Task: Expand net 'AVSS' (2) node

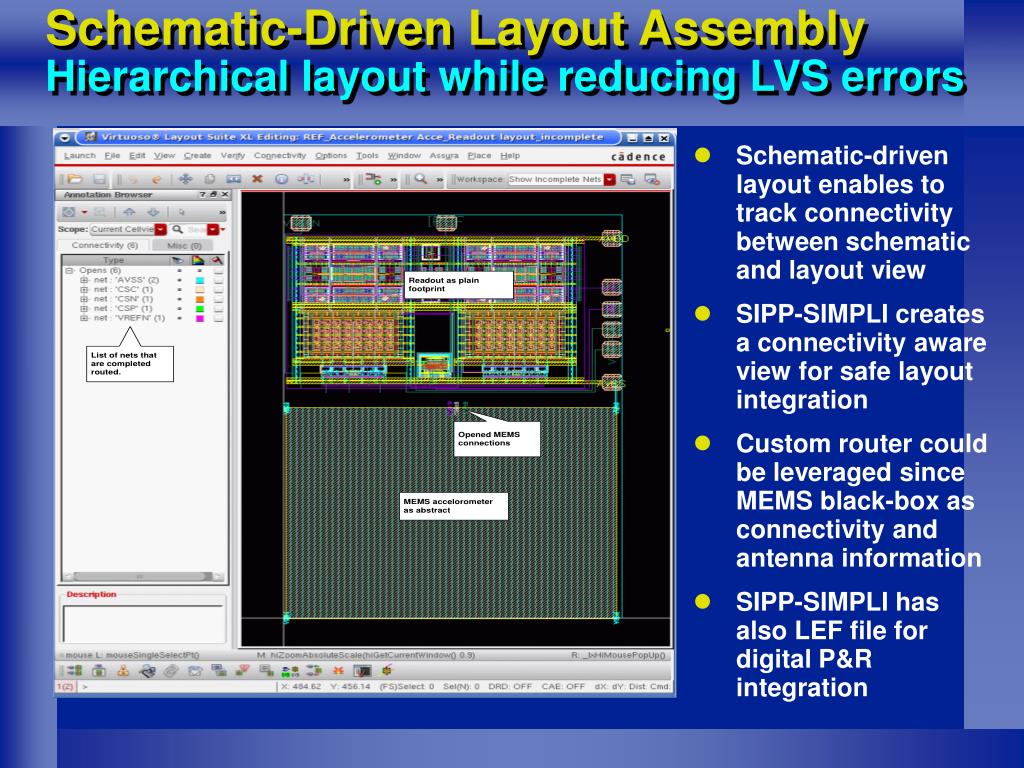Action: (84, 280)
